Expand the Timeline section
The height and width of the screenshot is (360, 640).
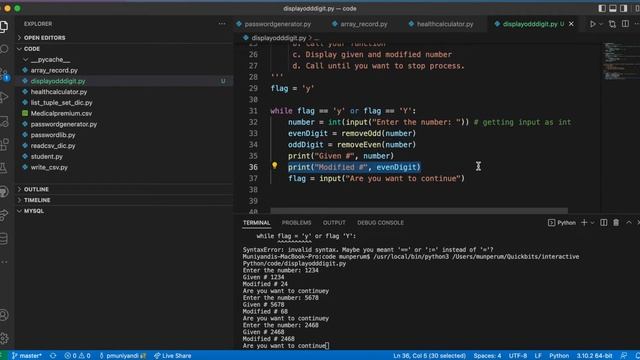tap(37, 200)
